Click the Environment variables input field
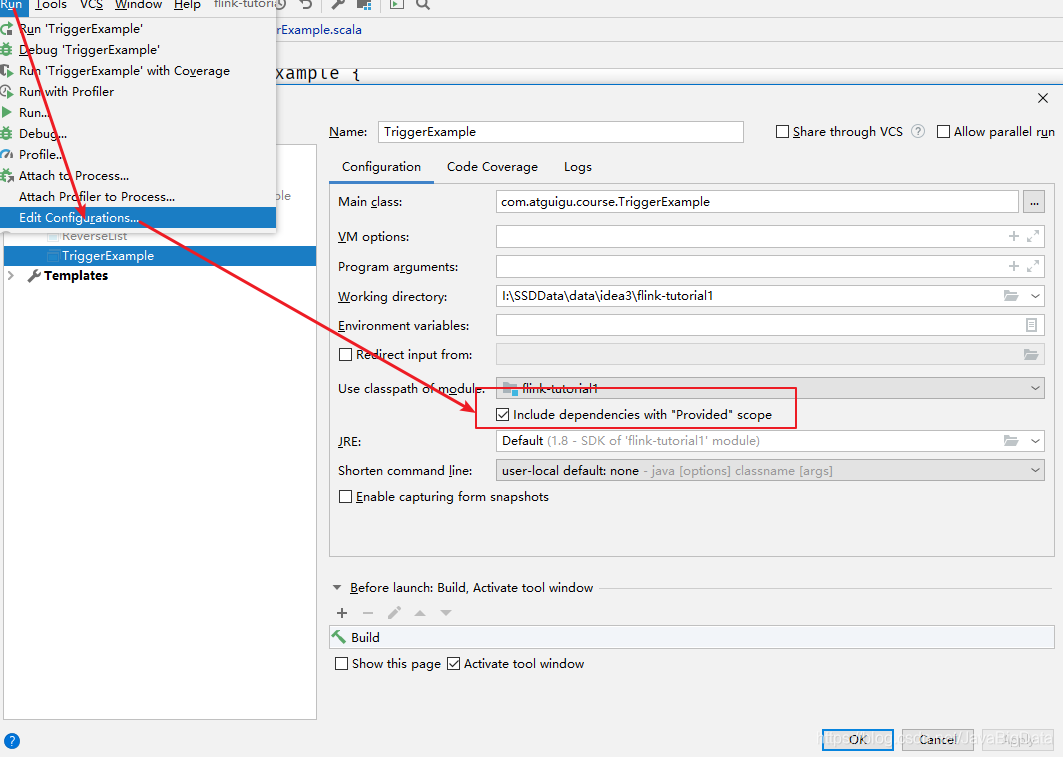This screenshot has width=1063, height=757. pos(769,325)
